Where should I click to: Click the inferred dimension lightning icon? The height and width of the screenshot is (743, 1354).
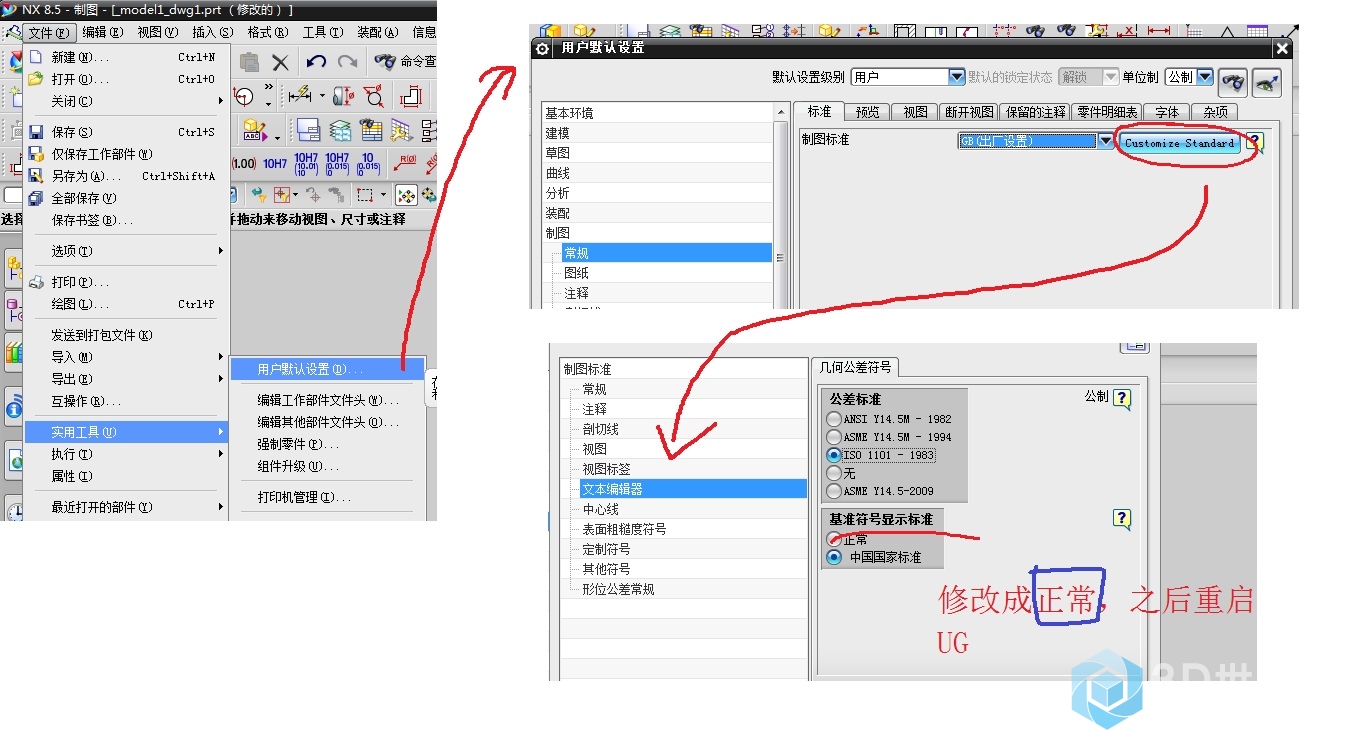[x=299, y=96]
